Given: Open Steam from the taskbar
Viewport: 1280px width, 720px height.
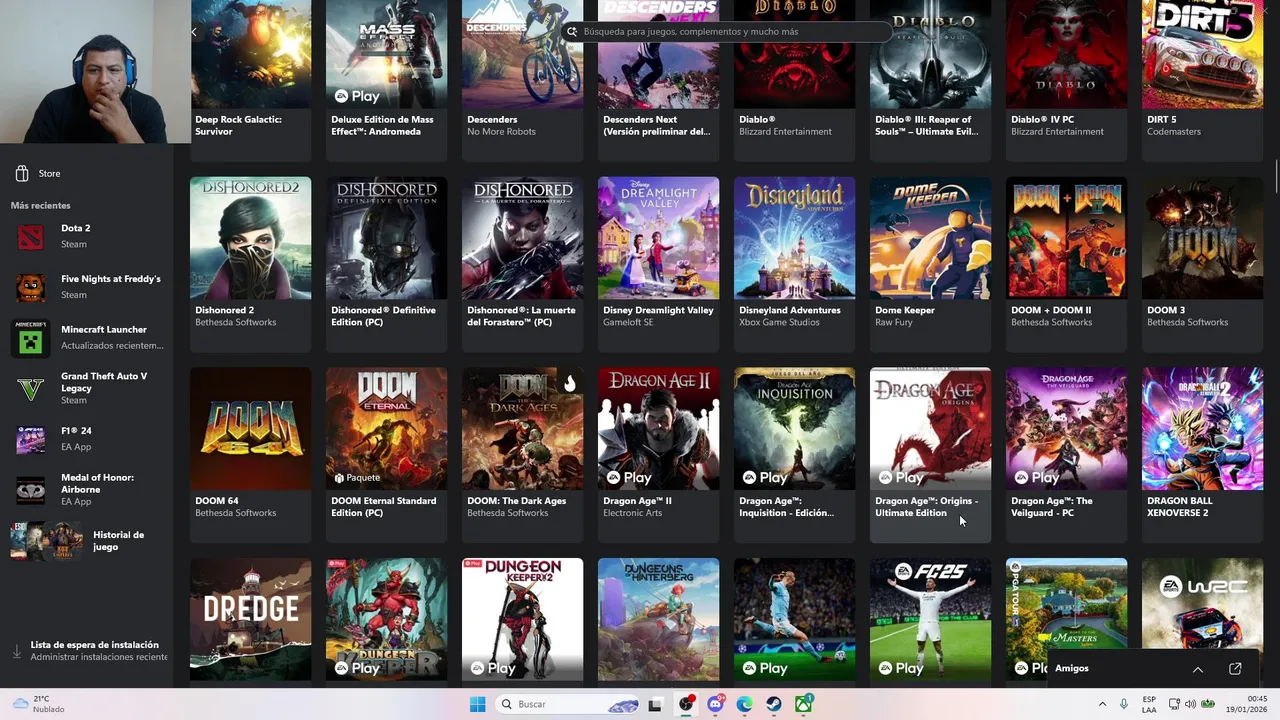Looking at the screenshot, I should point(775,704).
